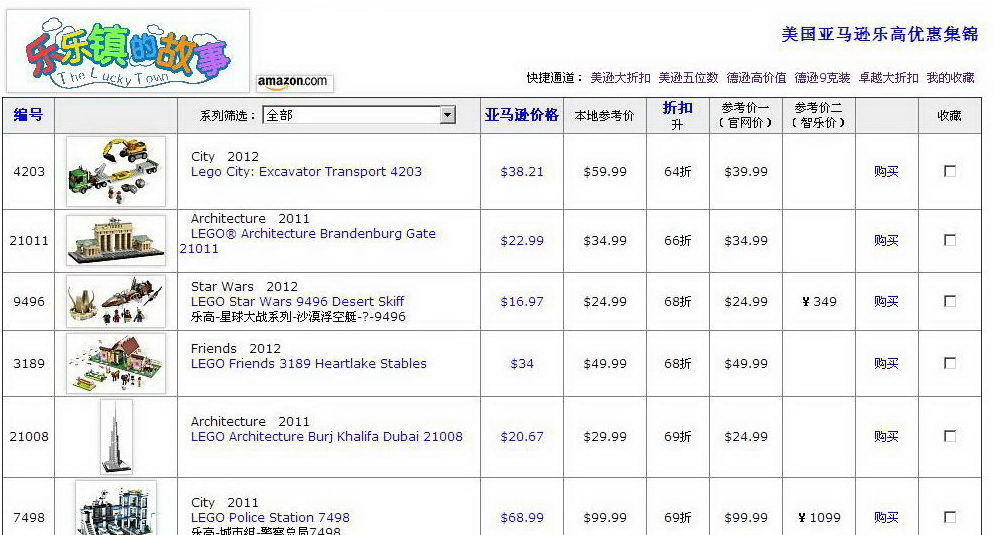
Task: Click the $68.99 Amazon price
Action: coord(522,517)
